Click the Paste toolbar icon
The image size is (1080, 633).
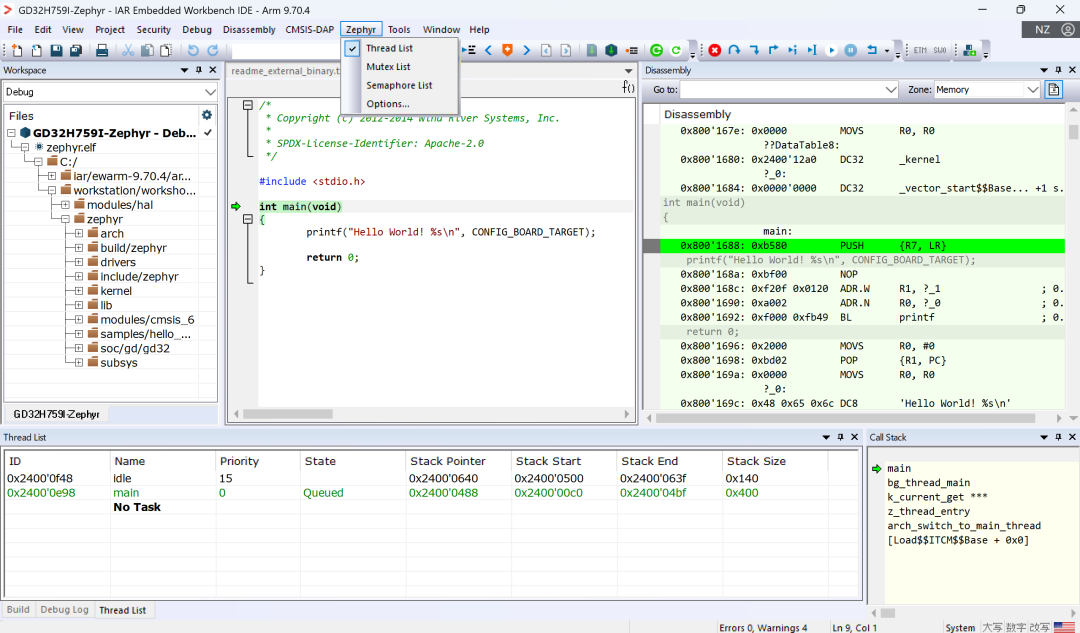tap(166, 50)
